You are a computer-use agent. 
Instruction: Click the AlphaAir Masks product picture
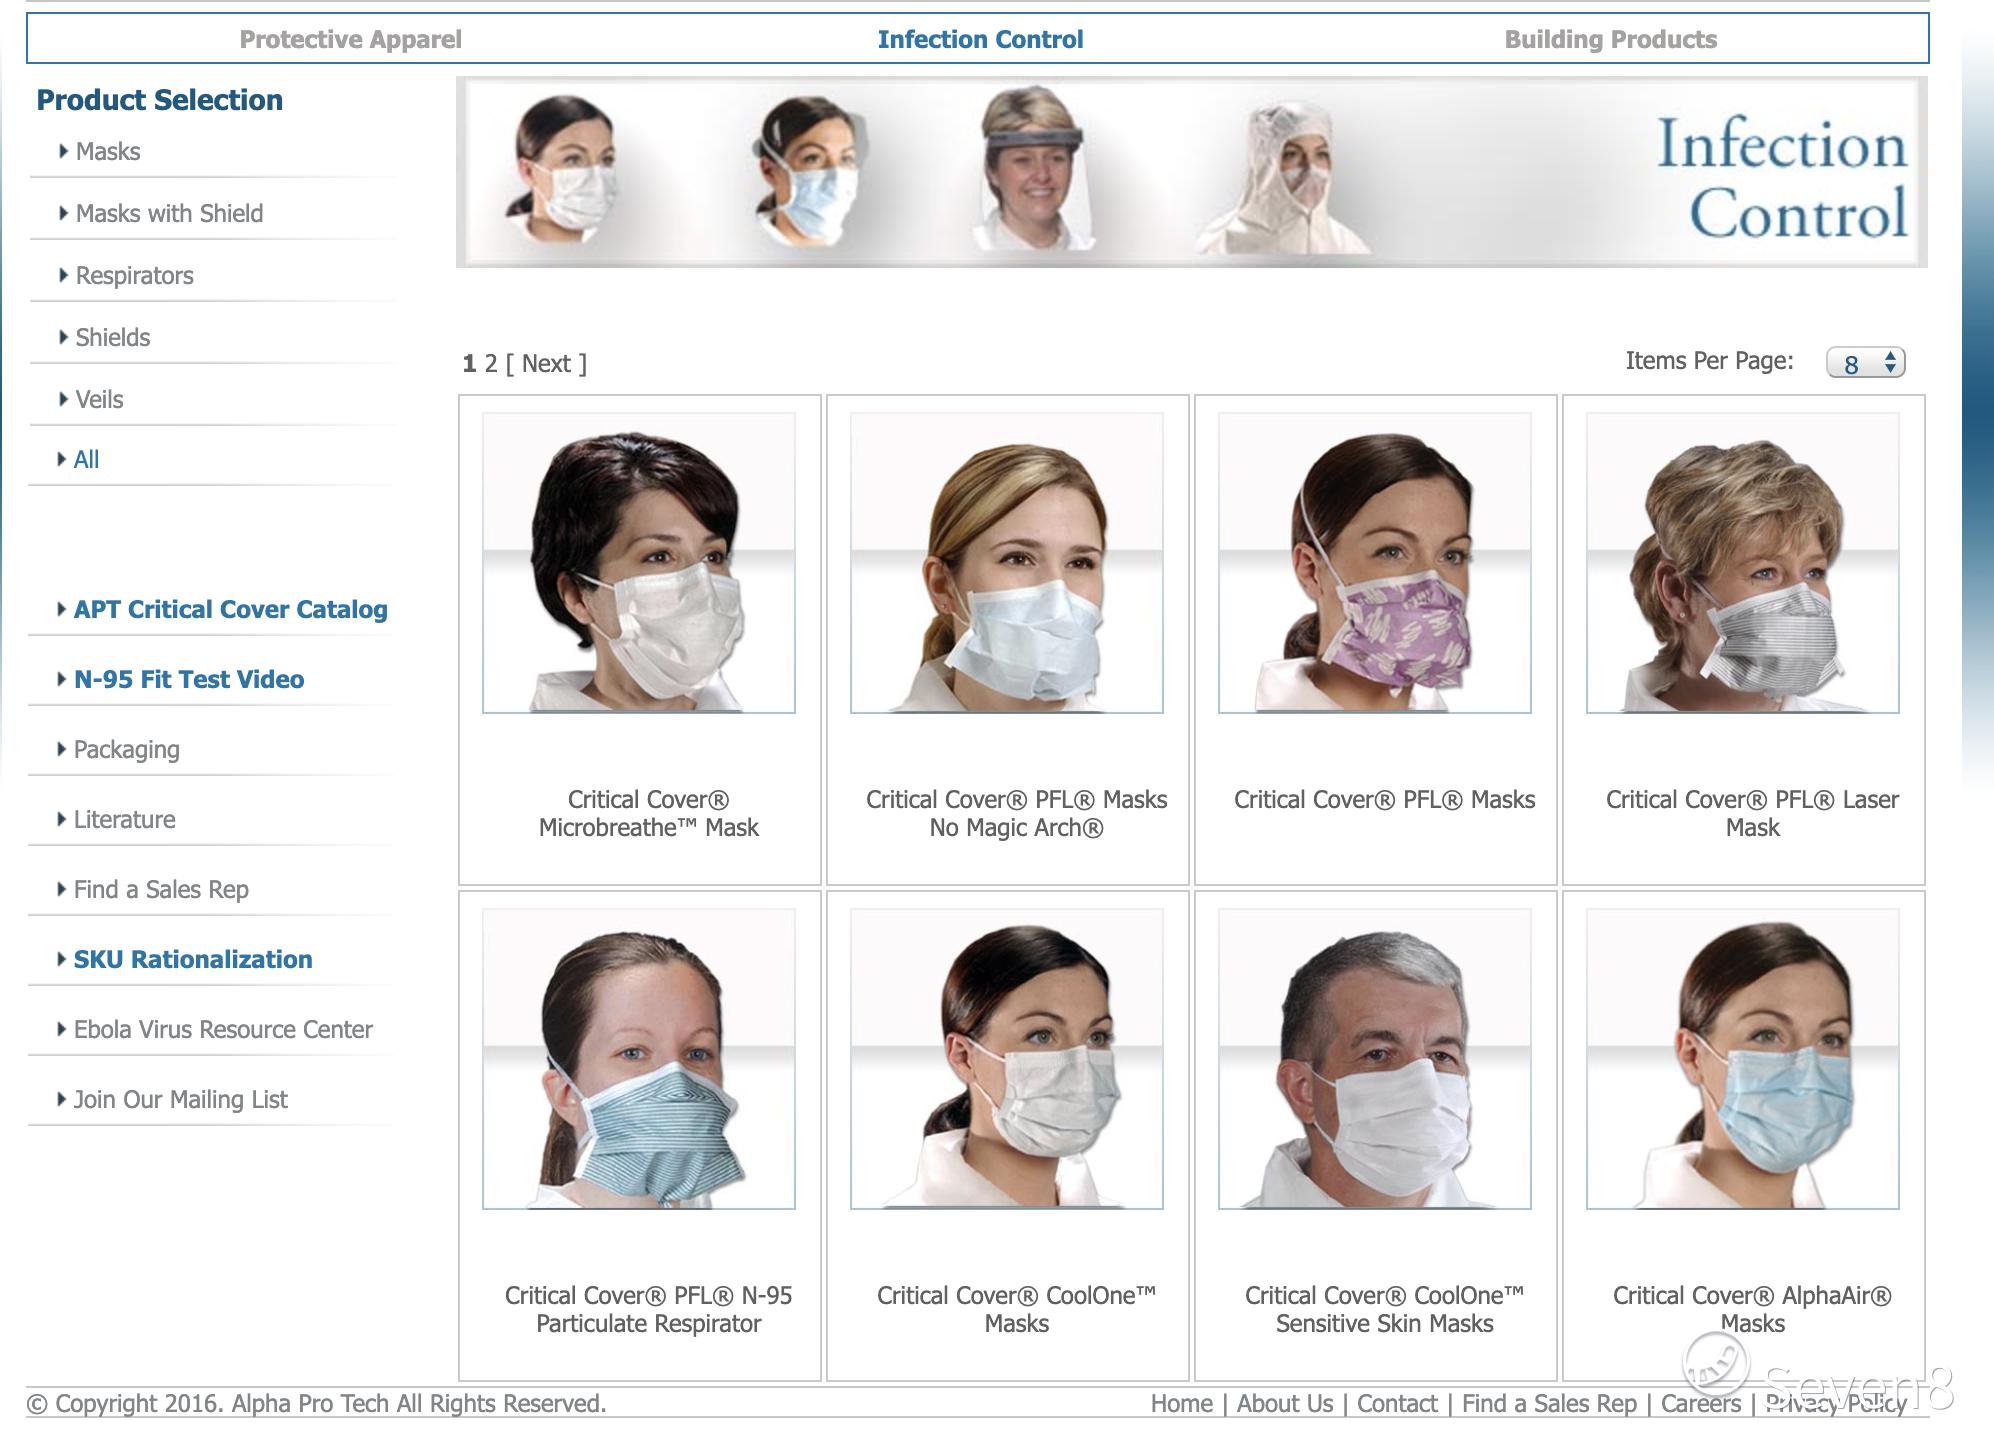pyautogui.click(x=1742, y=1059)
